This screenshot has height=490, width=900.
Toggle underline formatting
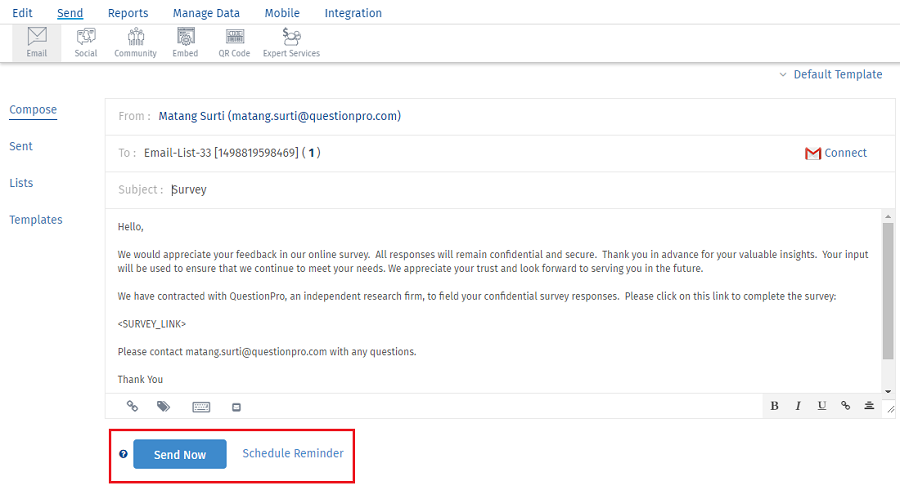tap(822, 406)
